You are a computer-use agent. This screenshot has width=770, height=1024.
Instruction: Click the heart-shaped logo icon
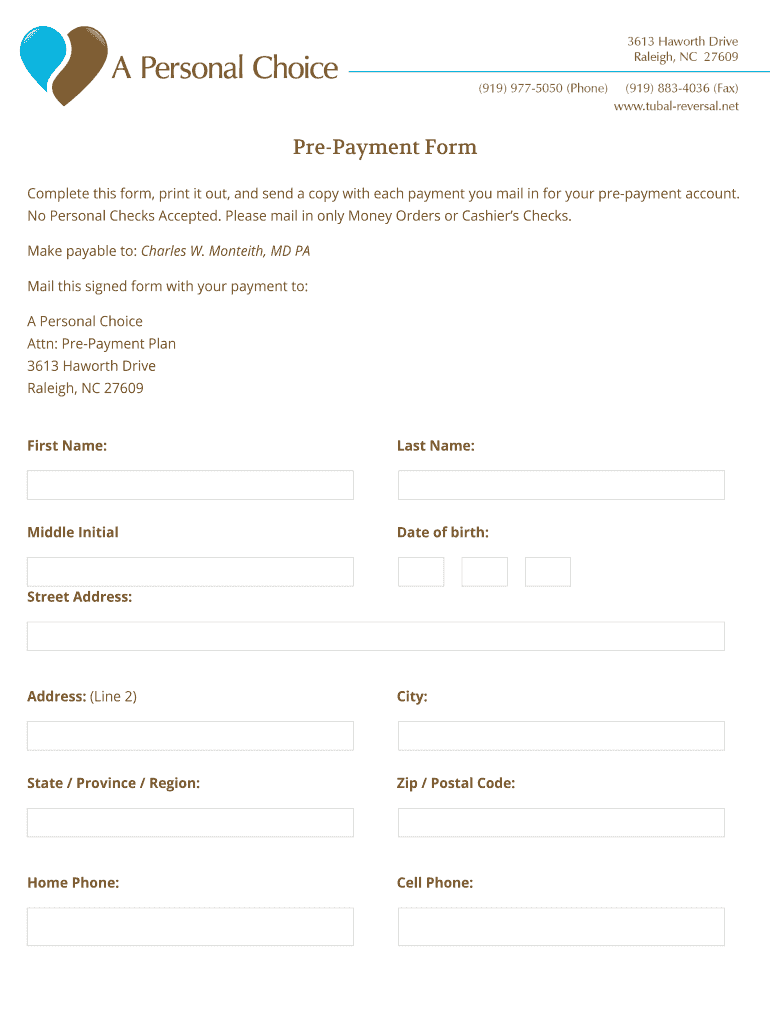coord(63,65)
